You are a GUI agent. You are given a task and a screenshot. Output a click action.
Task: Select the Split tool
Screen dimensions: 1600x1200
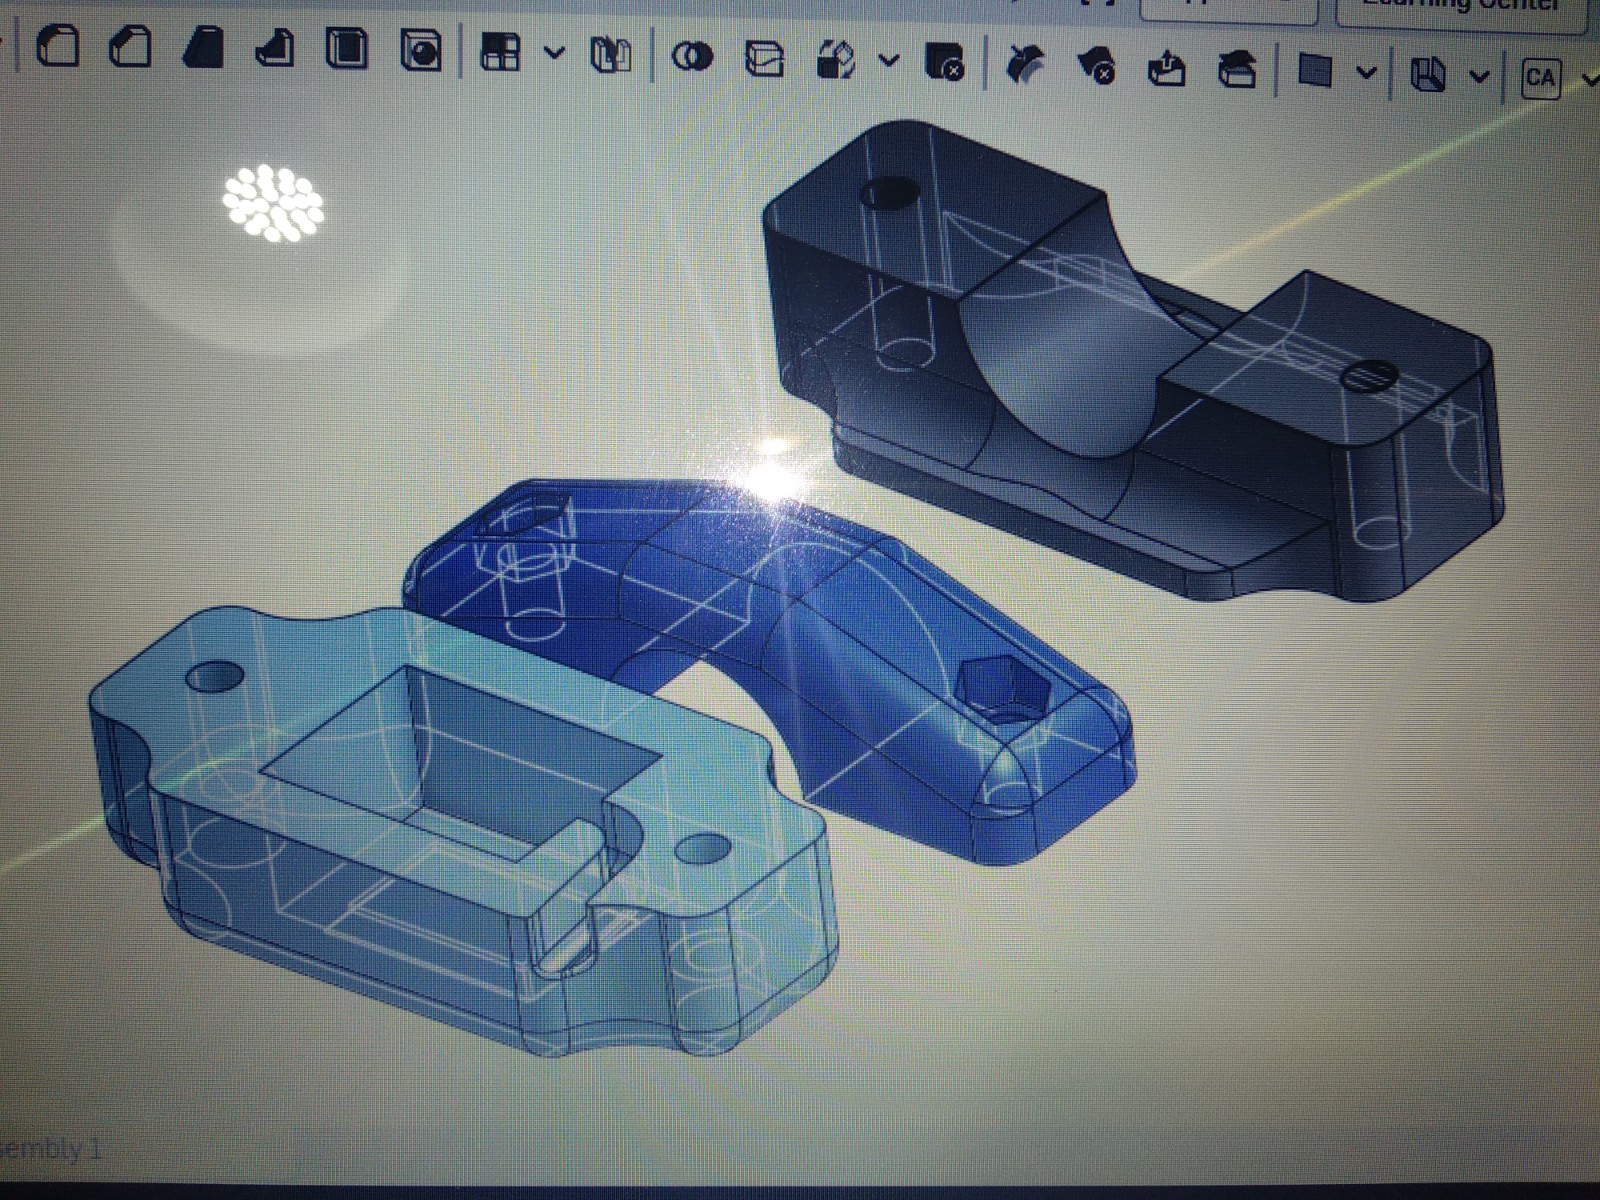[x=765, y=59]
